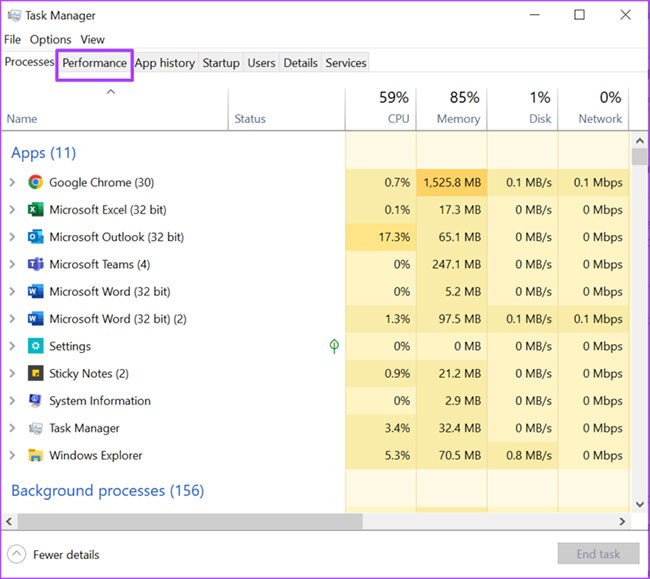Sort processes by the Name column
Image resolution: width=650 pixels, height=579 pixels.
(114, 109)
